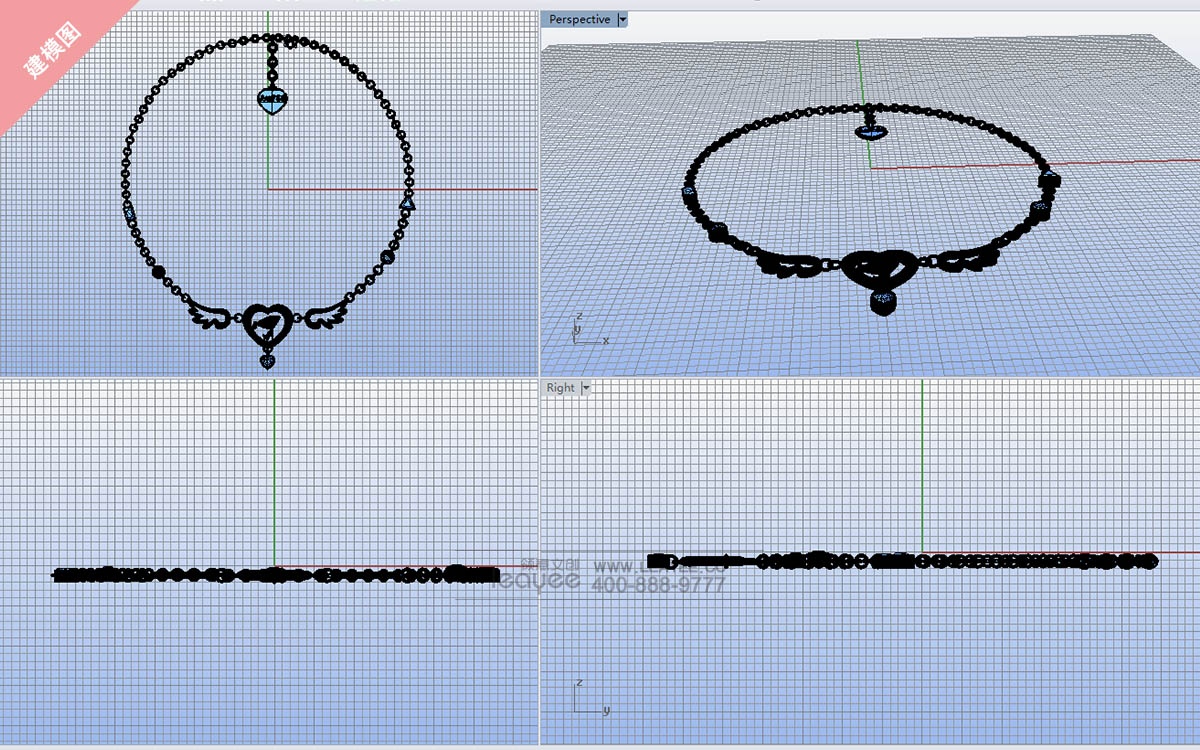1200x750 pixels.
Task: Open the Right viewport dropdown arrow
Action: pos(586,388)
